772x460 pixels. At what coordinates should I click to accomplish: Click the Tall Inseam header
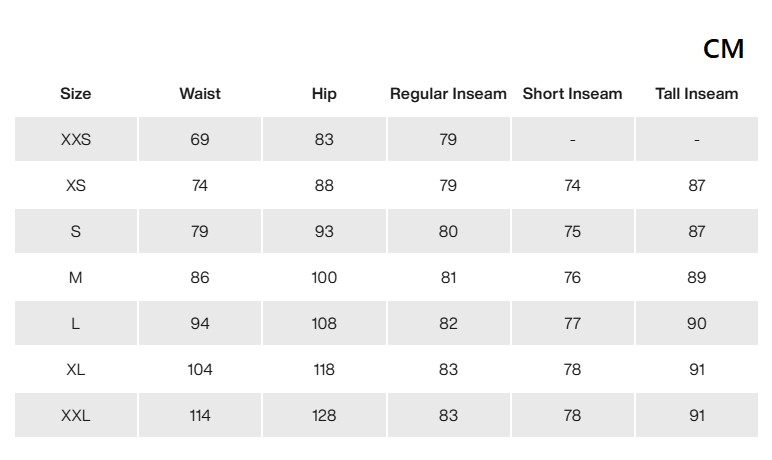(x=697, y=94)
